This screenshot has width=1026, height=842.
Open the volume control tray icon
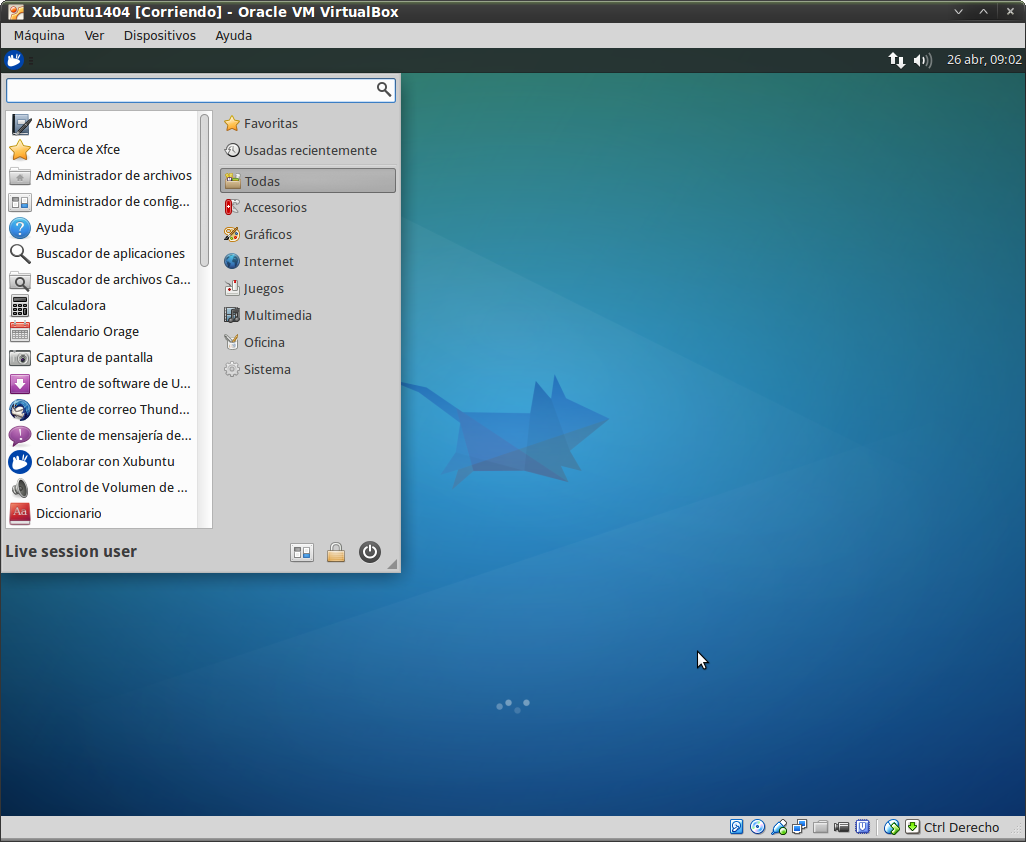[x=923, y=60]
